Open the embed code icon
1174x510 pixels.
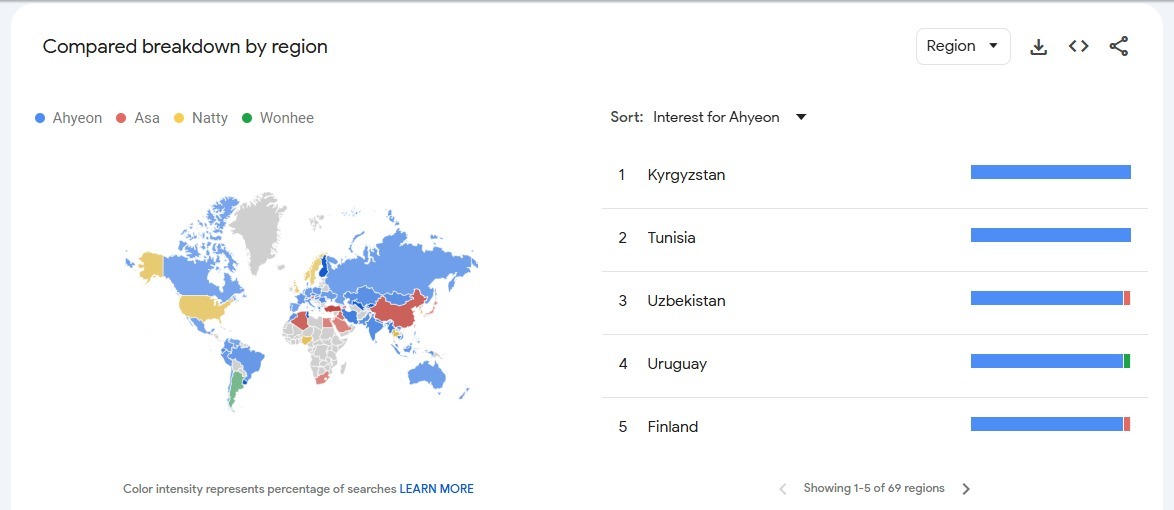1078,46
